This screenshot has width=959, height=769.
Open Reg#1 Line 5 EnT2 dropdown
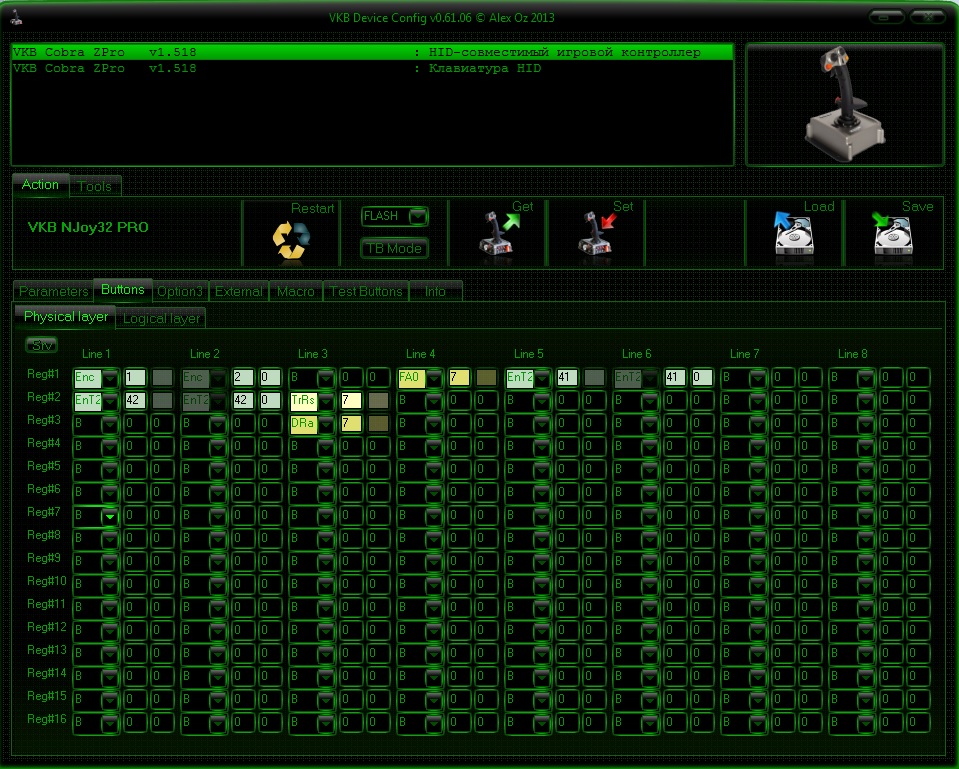(542, 378)
